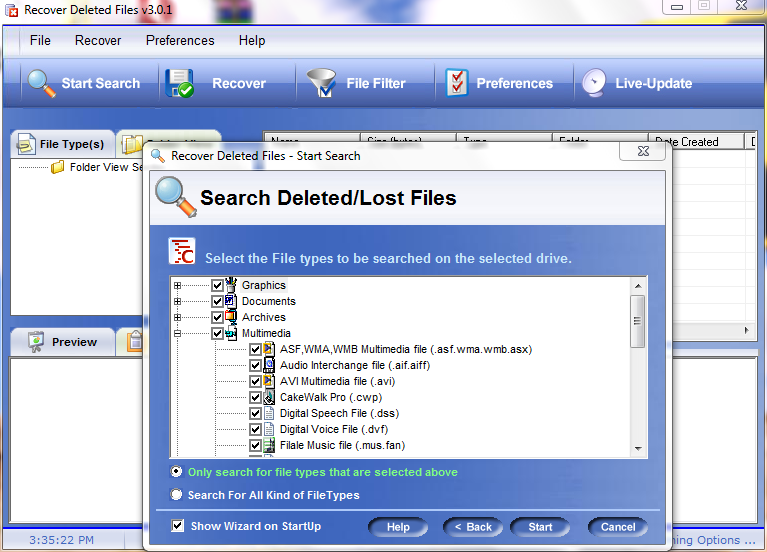
Task: Click the 3:35:22 PM status bar clock
Action: pyautogui.click(x=61, y=540)
